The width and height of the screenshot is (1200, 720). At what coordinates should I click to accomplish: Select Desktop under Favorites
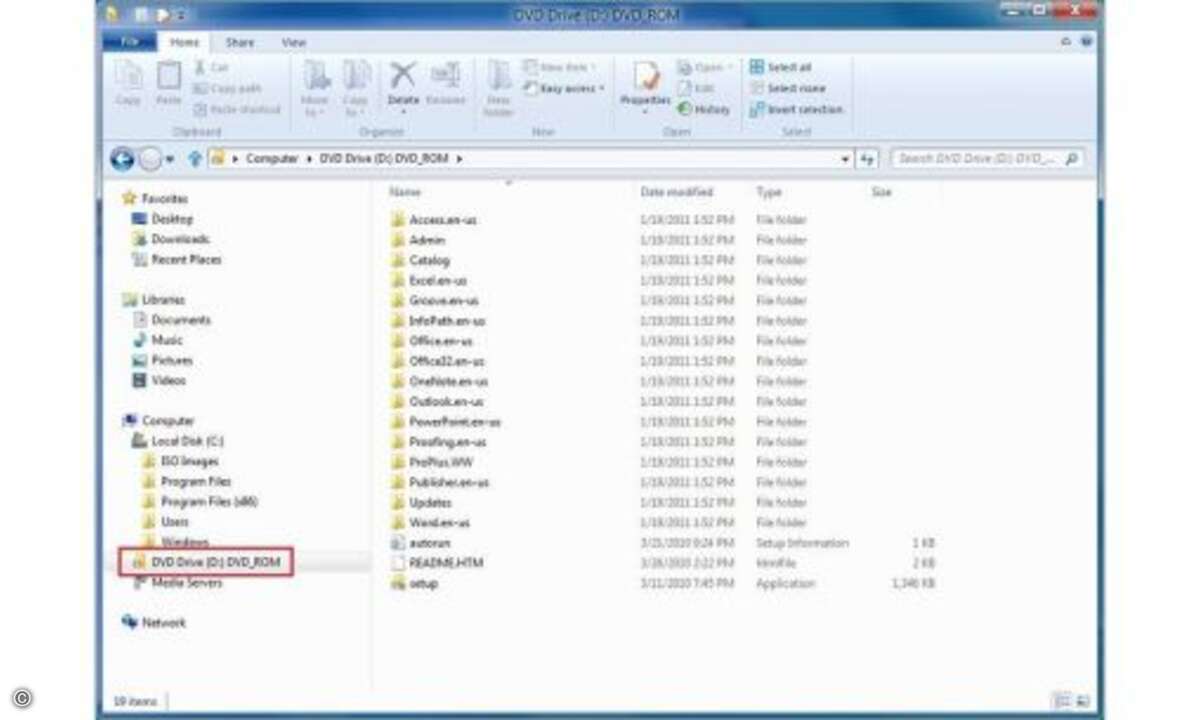(x=163, y=219)
